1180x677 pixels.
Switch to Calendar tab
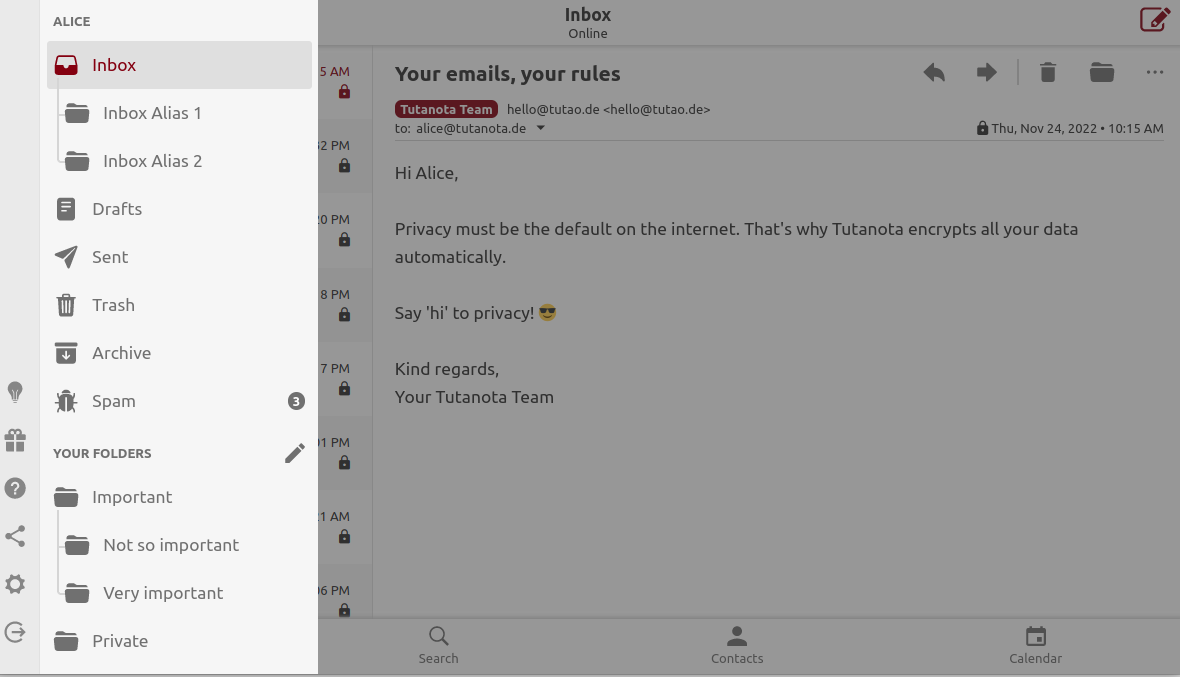(1036, 645)
